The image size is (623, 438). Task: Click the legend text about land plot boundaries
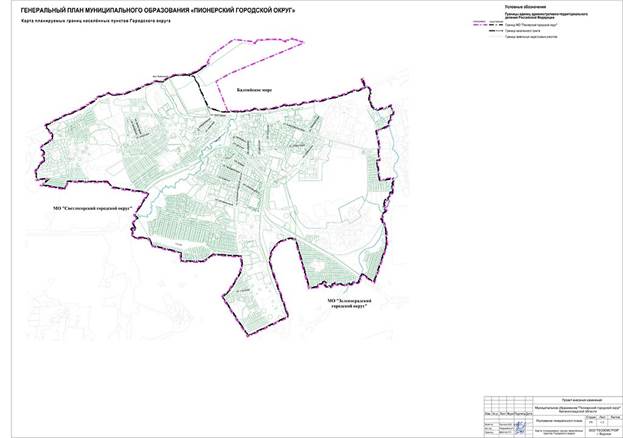coord(531,37)
